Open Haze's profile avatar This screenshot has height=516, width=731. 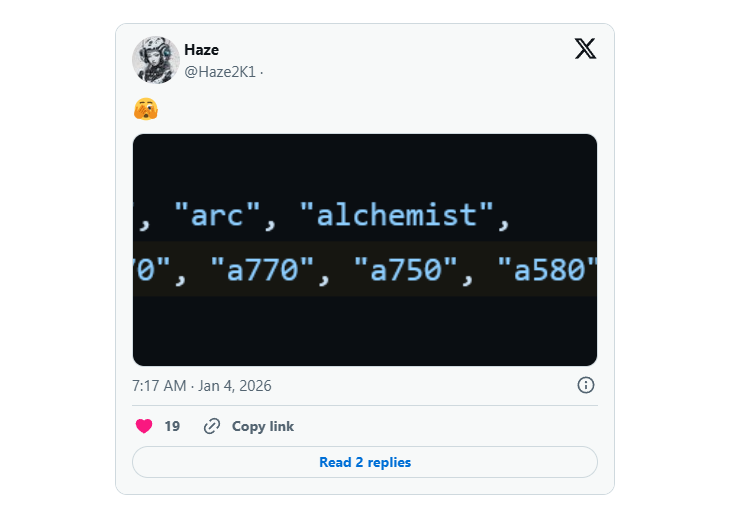click(156, 60)
